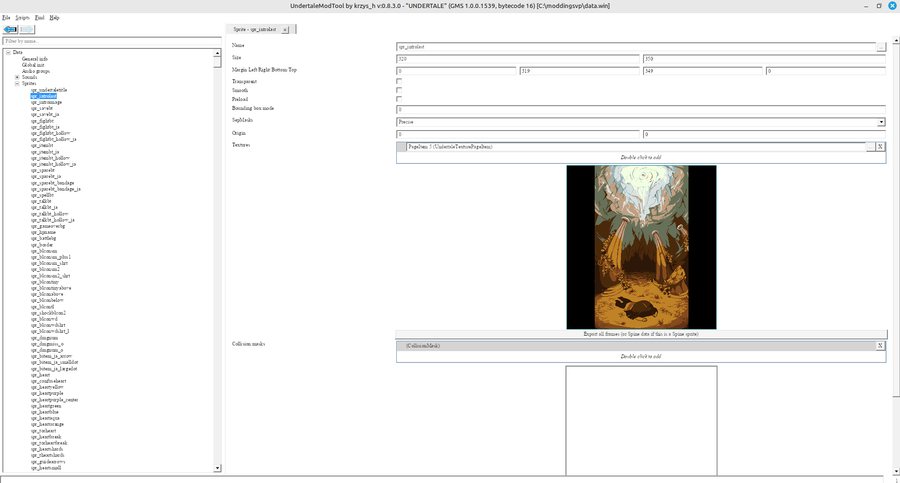Select spr_sparebt_bandage in the tree
Image resolution: width=900 pixels, height=483 pixels.
[x=52, y=183]
